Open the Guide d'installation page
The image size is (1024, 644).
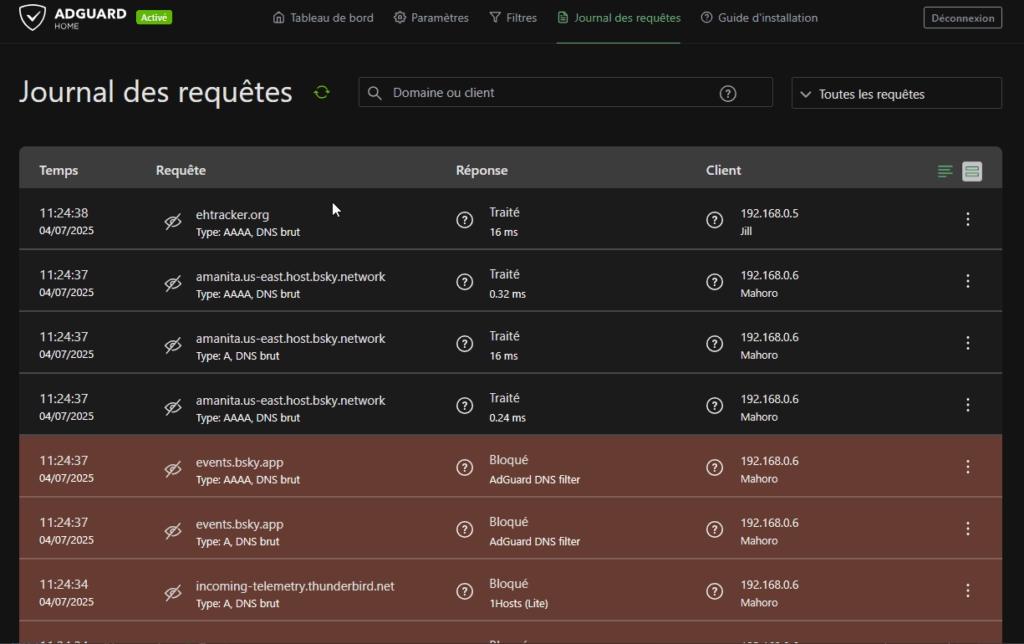pyautogui.click(x=759, y=18)
